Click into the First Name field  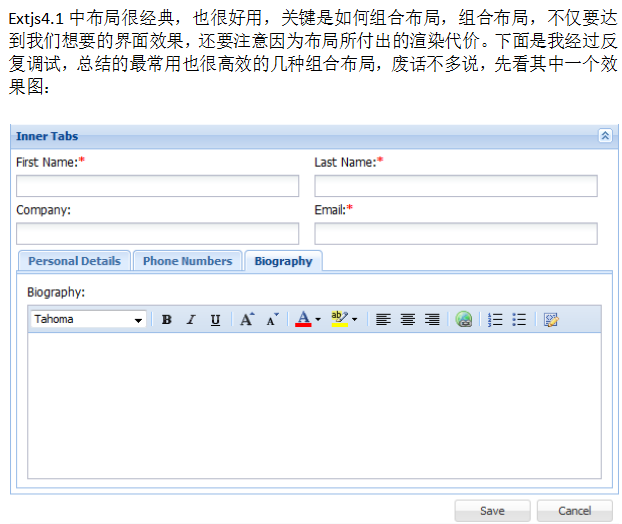157,186
